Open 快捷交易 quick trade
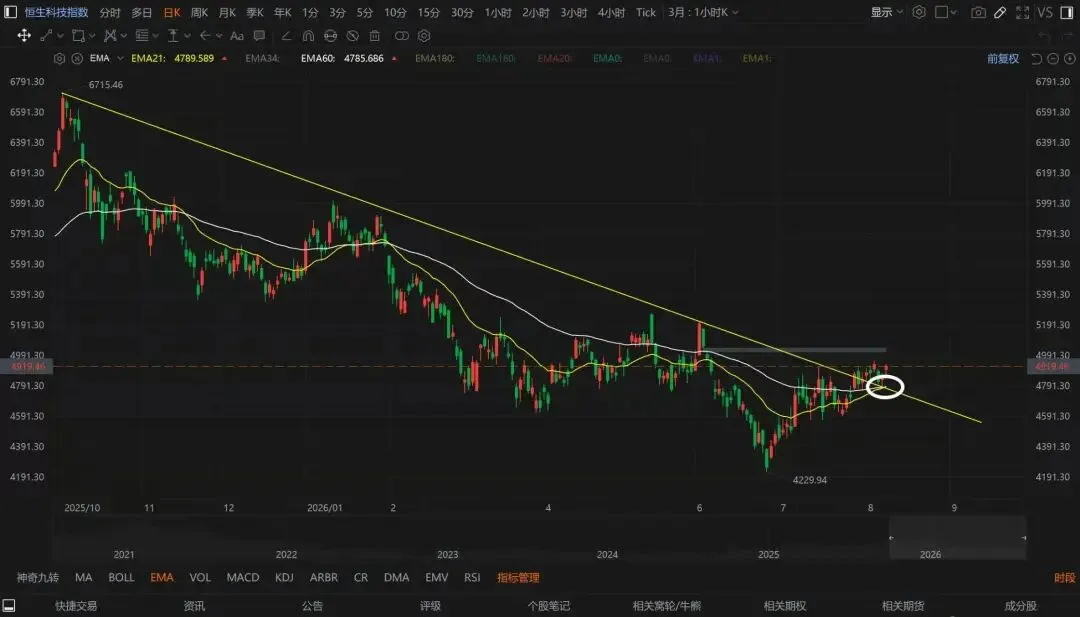This screenshot has height=617, width=1080. click(76, 606)
